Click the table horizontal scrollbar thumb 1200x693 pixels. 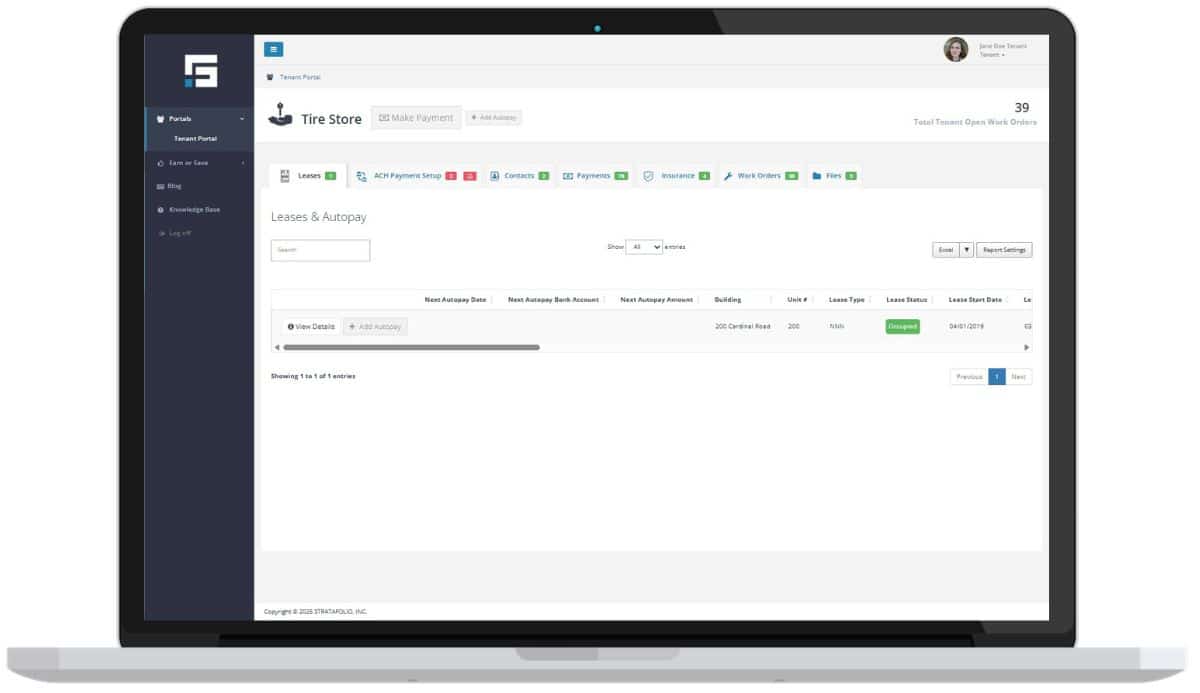(x=411, y=347)
